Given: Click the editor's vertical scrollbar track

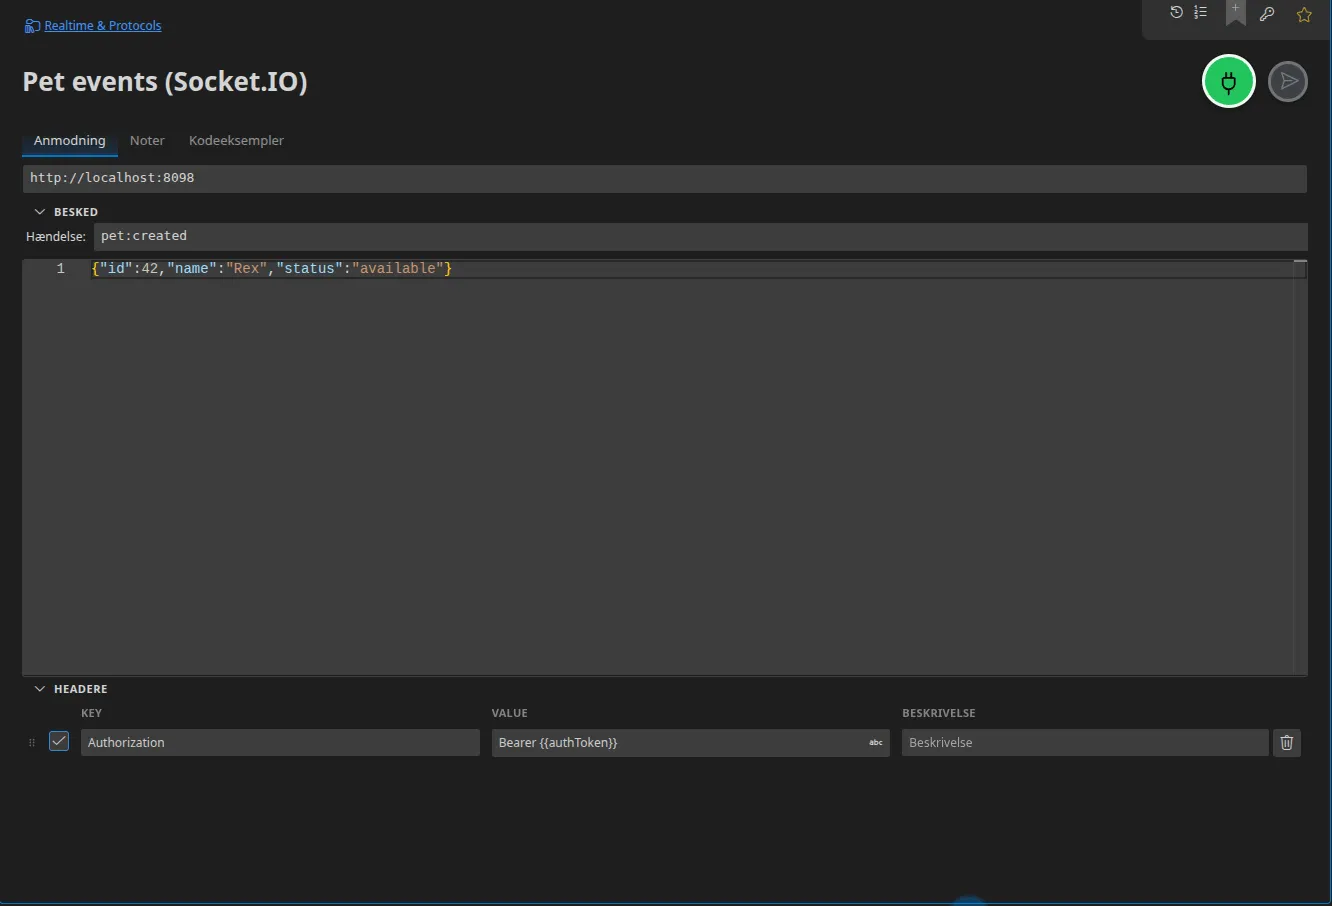Looking at the screenshot, I should (x=1300, y=470).
